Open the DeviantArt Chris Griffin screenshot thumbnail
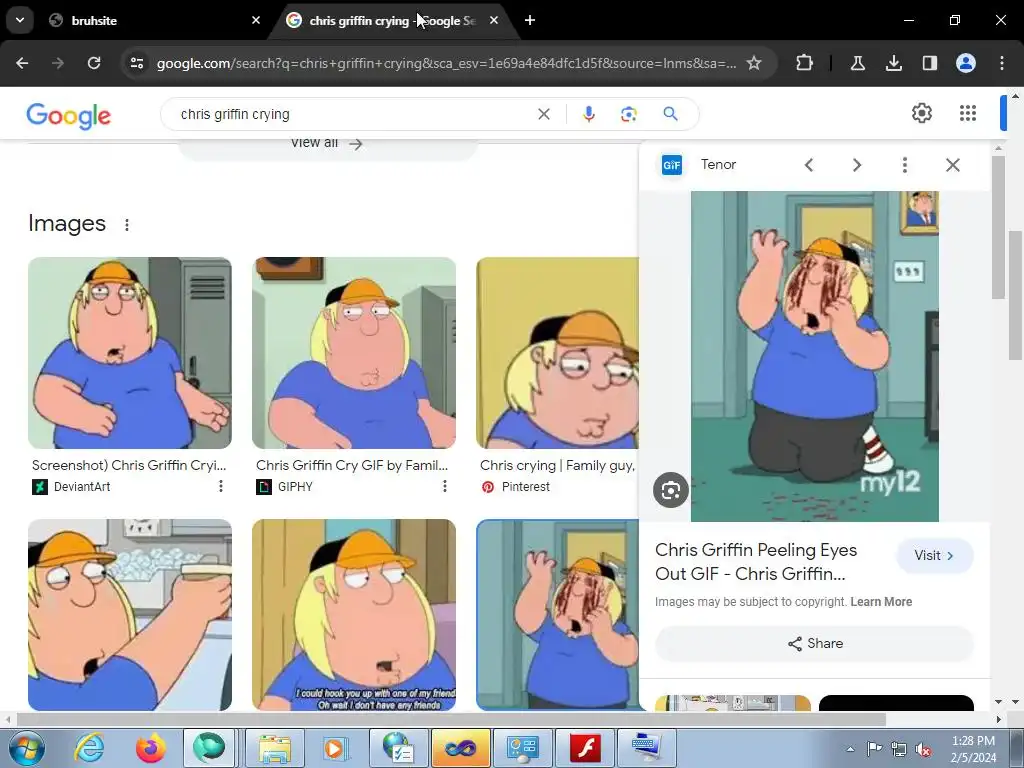This screenshot has width=1024, height=768. point(130,353)
